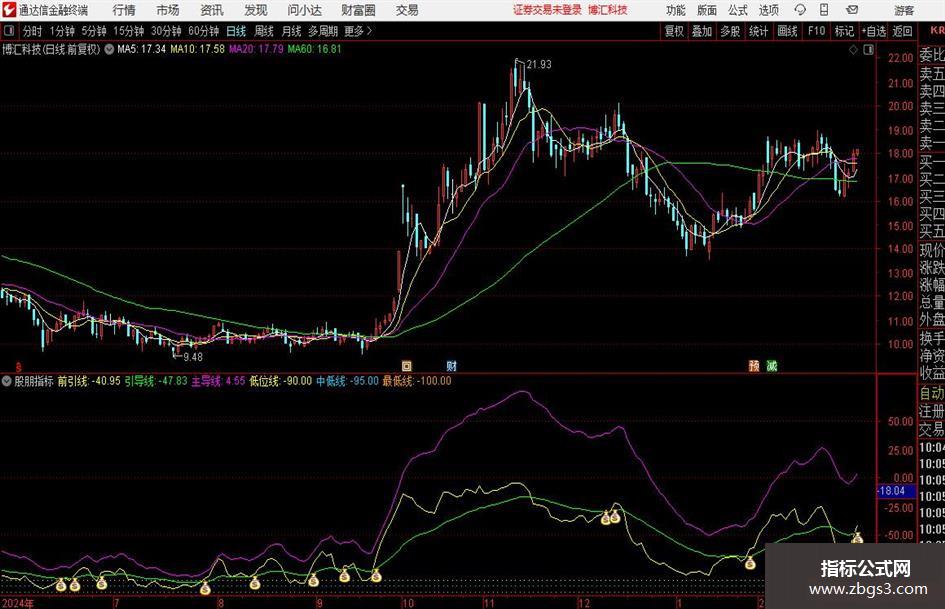945x609 pixels.
Task: Click the 低位线: -90.00 indicator value
Action: click(281, 381)
